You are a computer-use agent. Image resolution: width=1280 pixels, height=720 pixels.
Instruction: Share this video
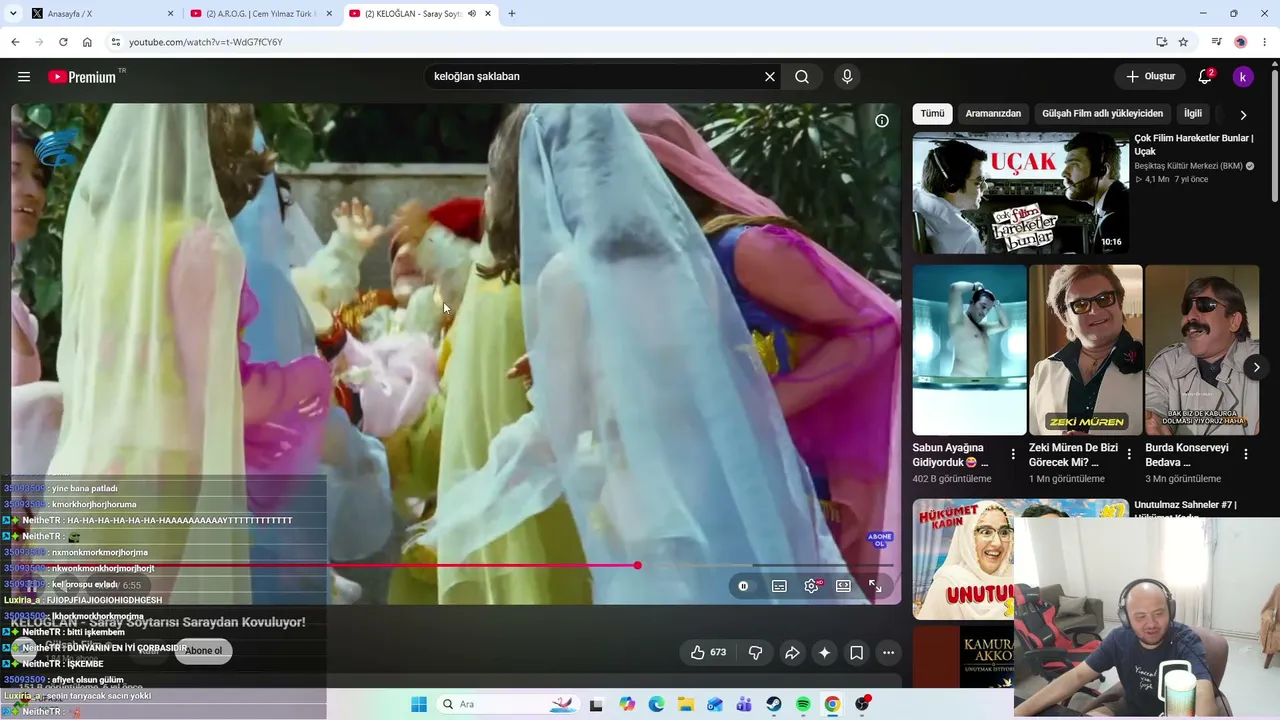pos(792,653)
